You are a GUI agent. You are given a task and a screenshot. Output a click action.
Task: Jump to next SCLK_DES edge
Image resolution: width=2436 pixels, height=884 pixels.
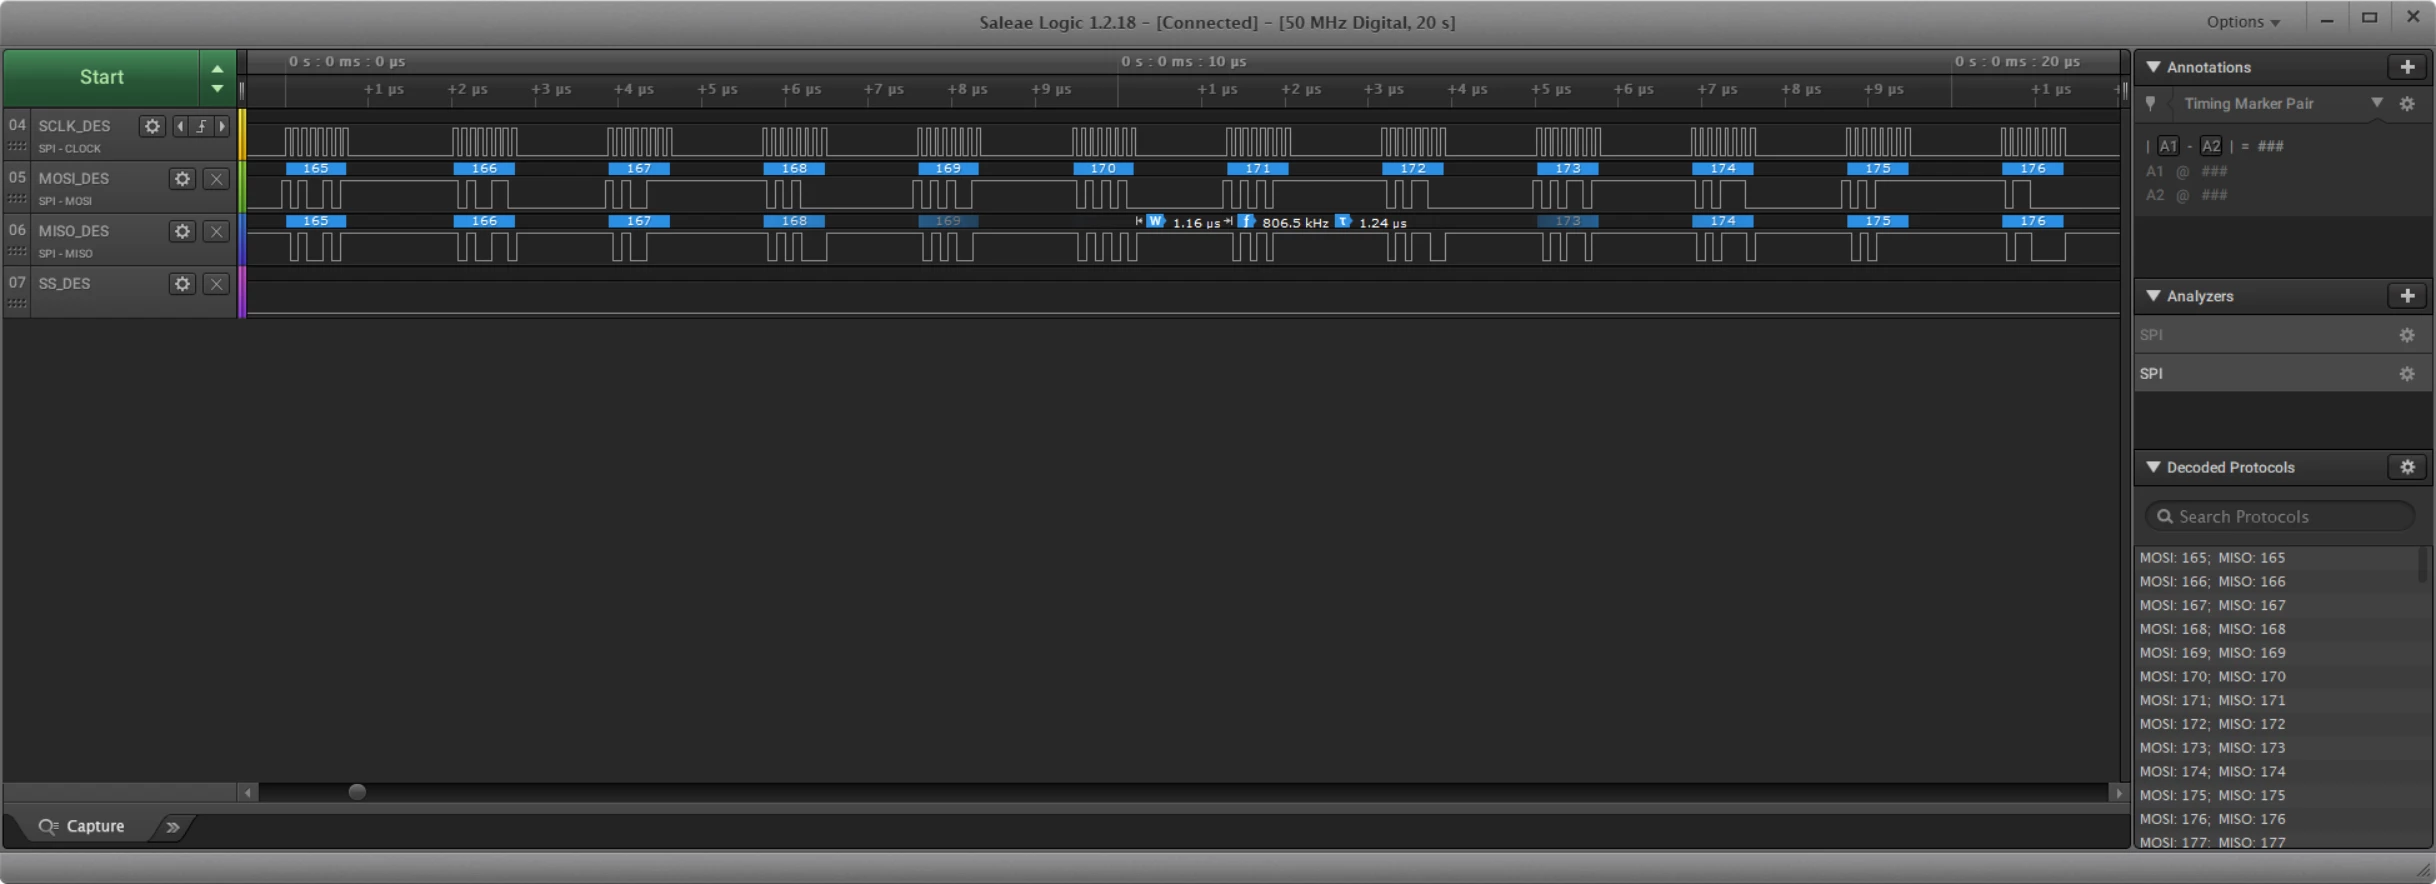(222, 126)
